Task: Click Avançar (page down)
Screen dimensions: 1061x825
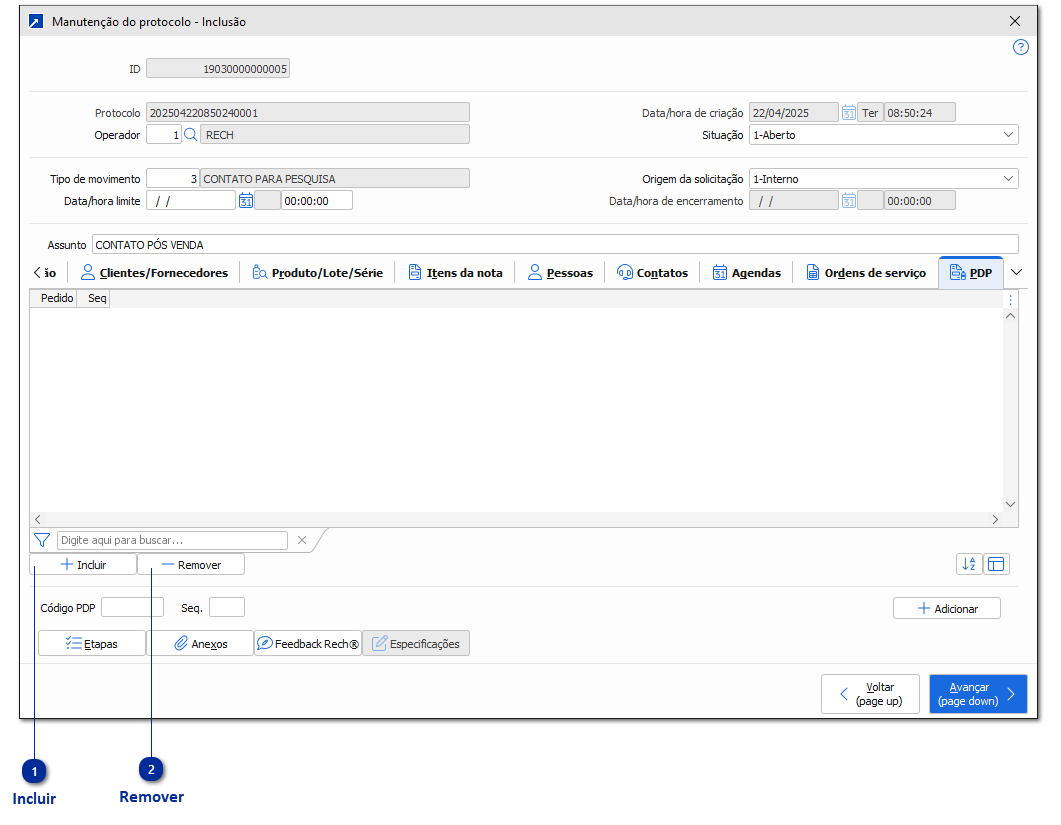Action: (978, 694)
